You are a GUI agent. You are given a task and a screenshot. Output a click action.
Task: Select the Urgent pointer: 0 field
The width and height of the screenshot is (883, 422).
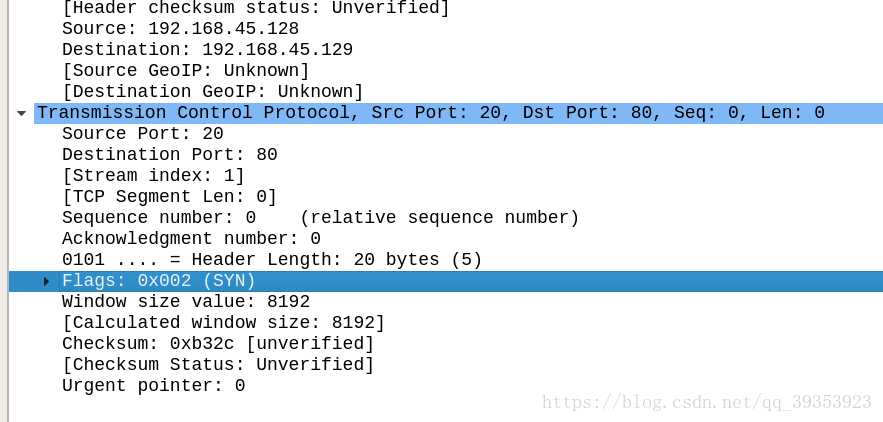click(153, 386)
